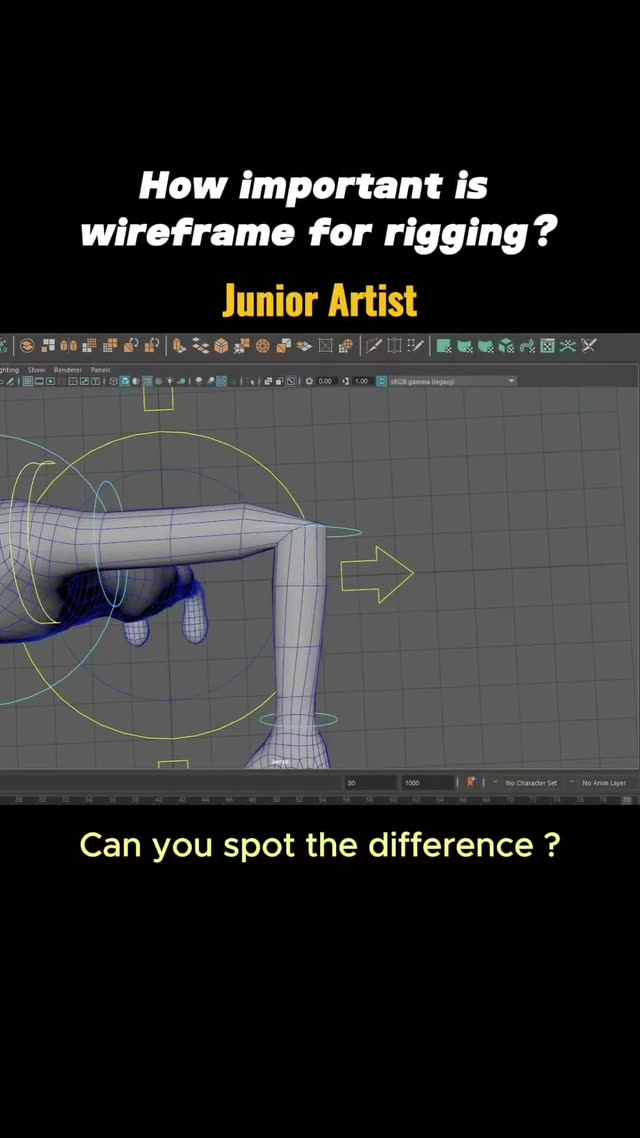This screenshot has width=640, height=1138.
Task: Toggle multisample anti-aliasing
Action: coord(221,381)
